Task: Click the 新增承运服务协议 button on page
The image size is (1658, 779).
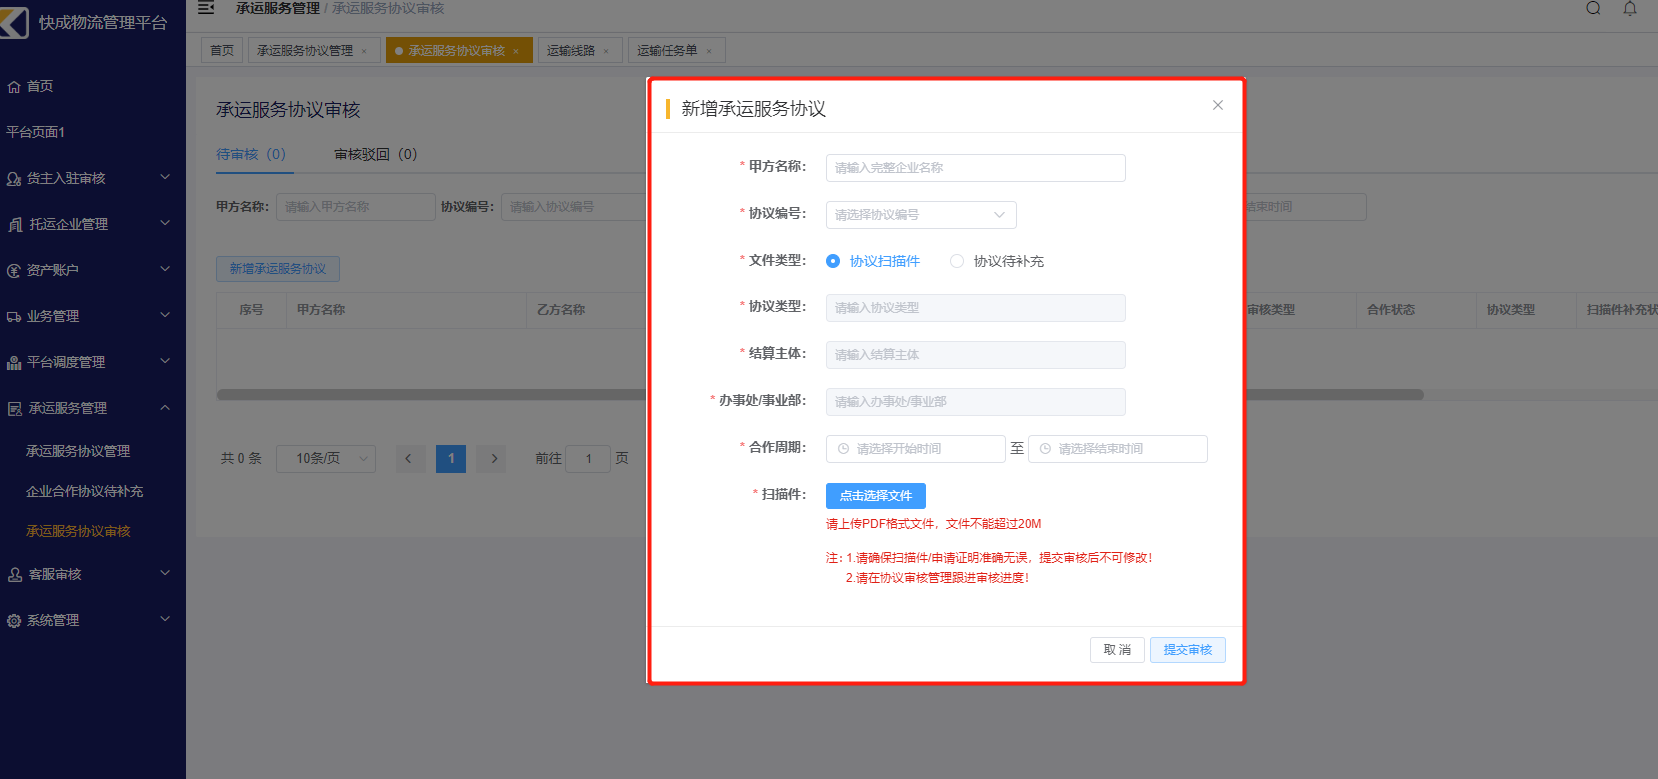Action: coord(278,269)
